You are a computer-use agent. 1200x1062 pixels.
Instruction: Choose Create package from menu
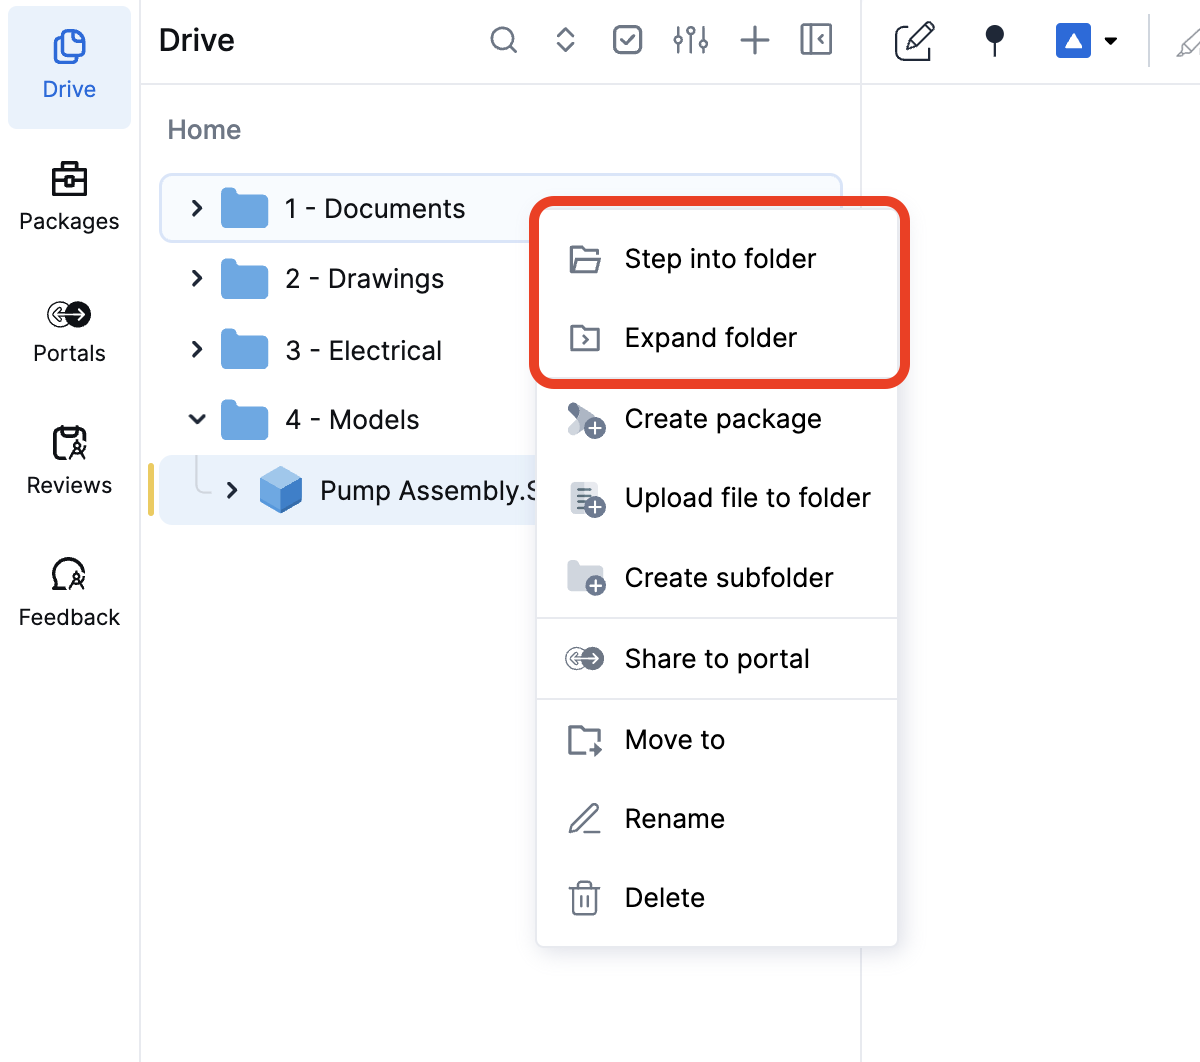click(717, 419)
